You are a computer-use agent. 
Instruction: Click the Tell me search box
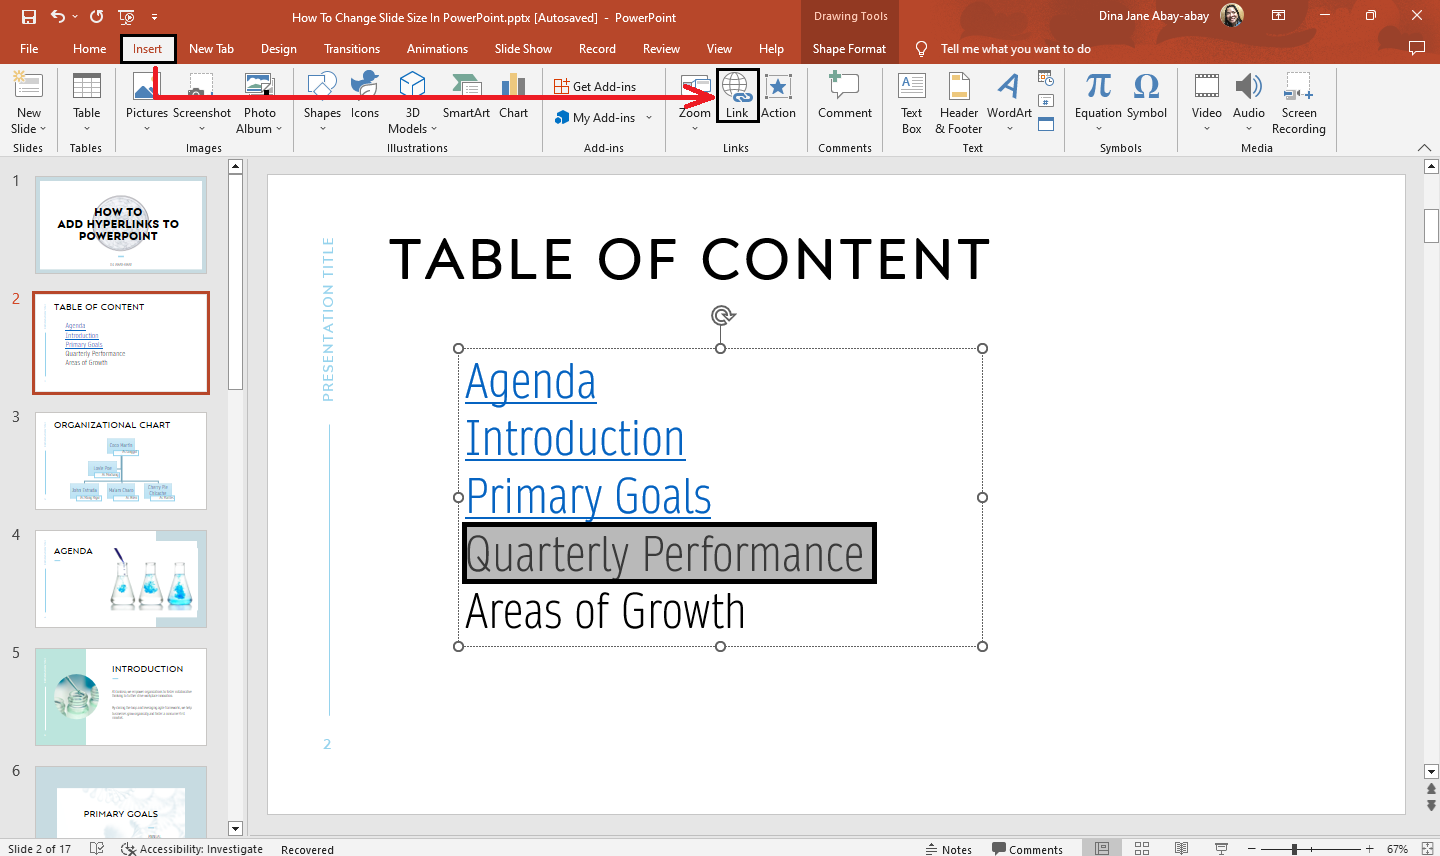point(1015,49)
